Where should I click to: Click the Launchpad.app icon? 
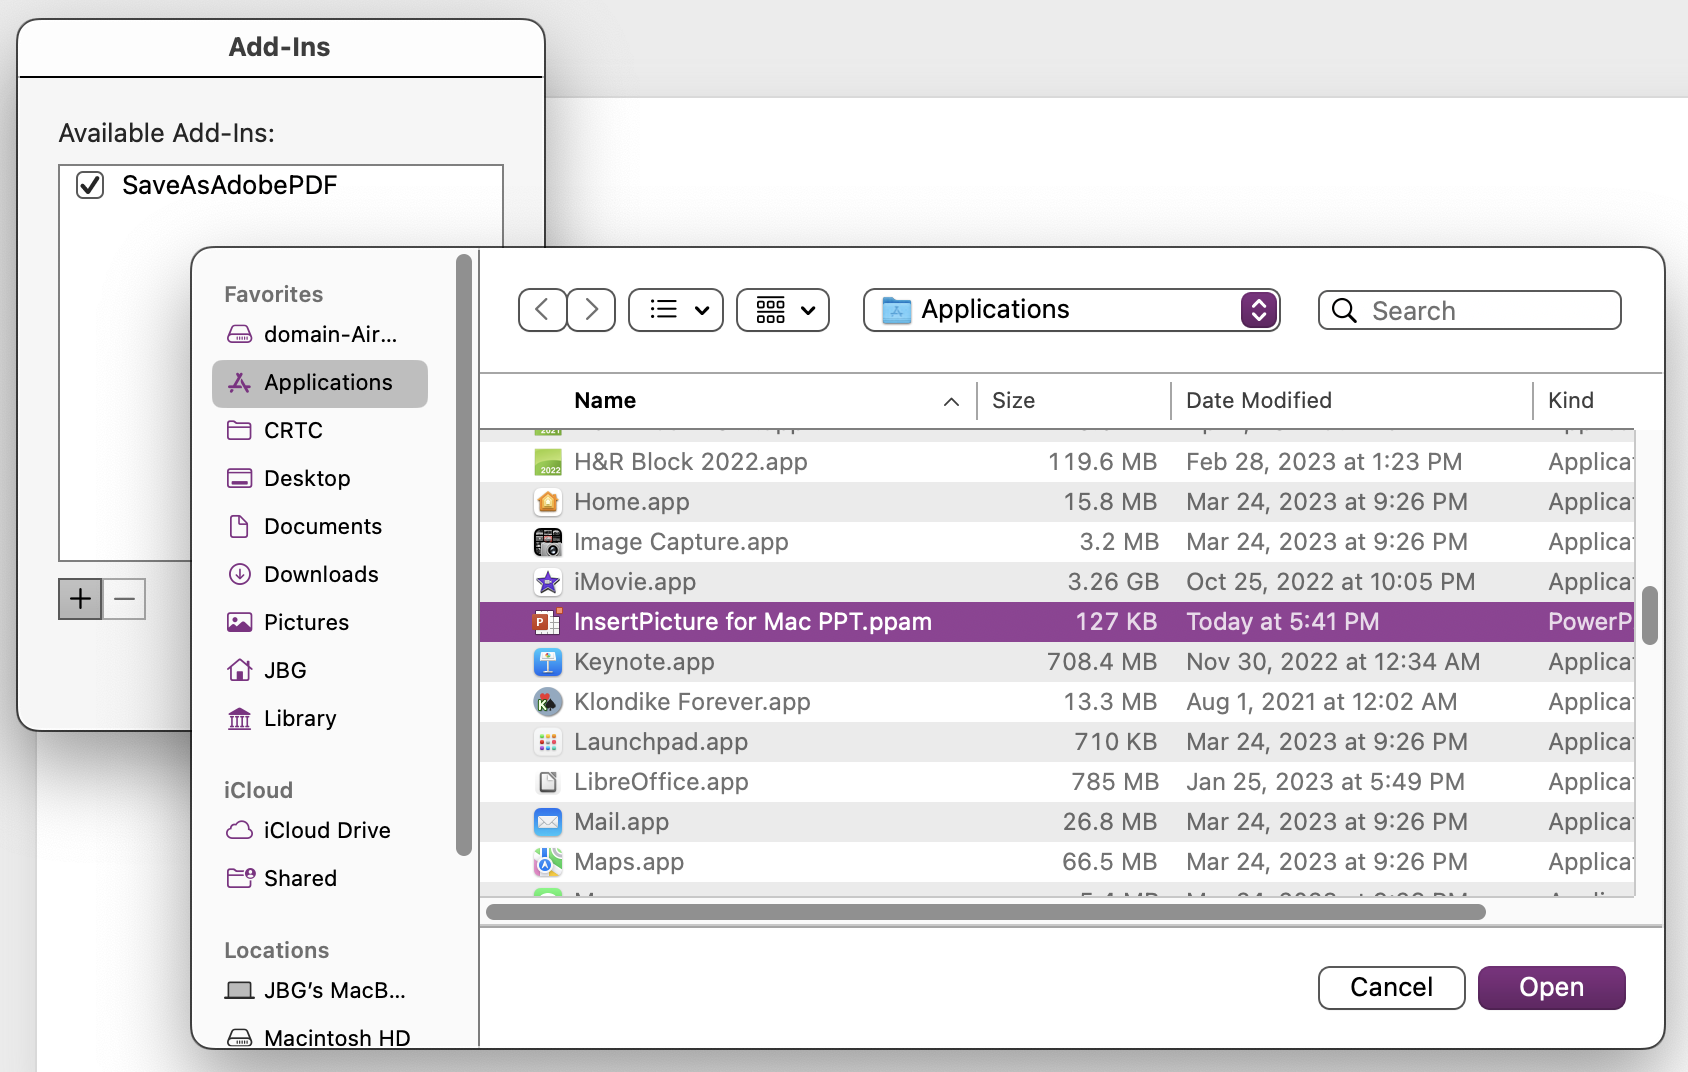click(x=548, y=742)
